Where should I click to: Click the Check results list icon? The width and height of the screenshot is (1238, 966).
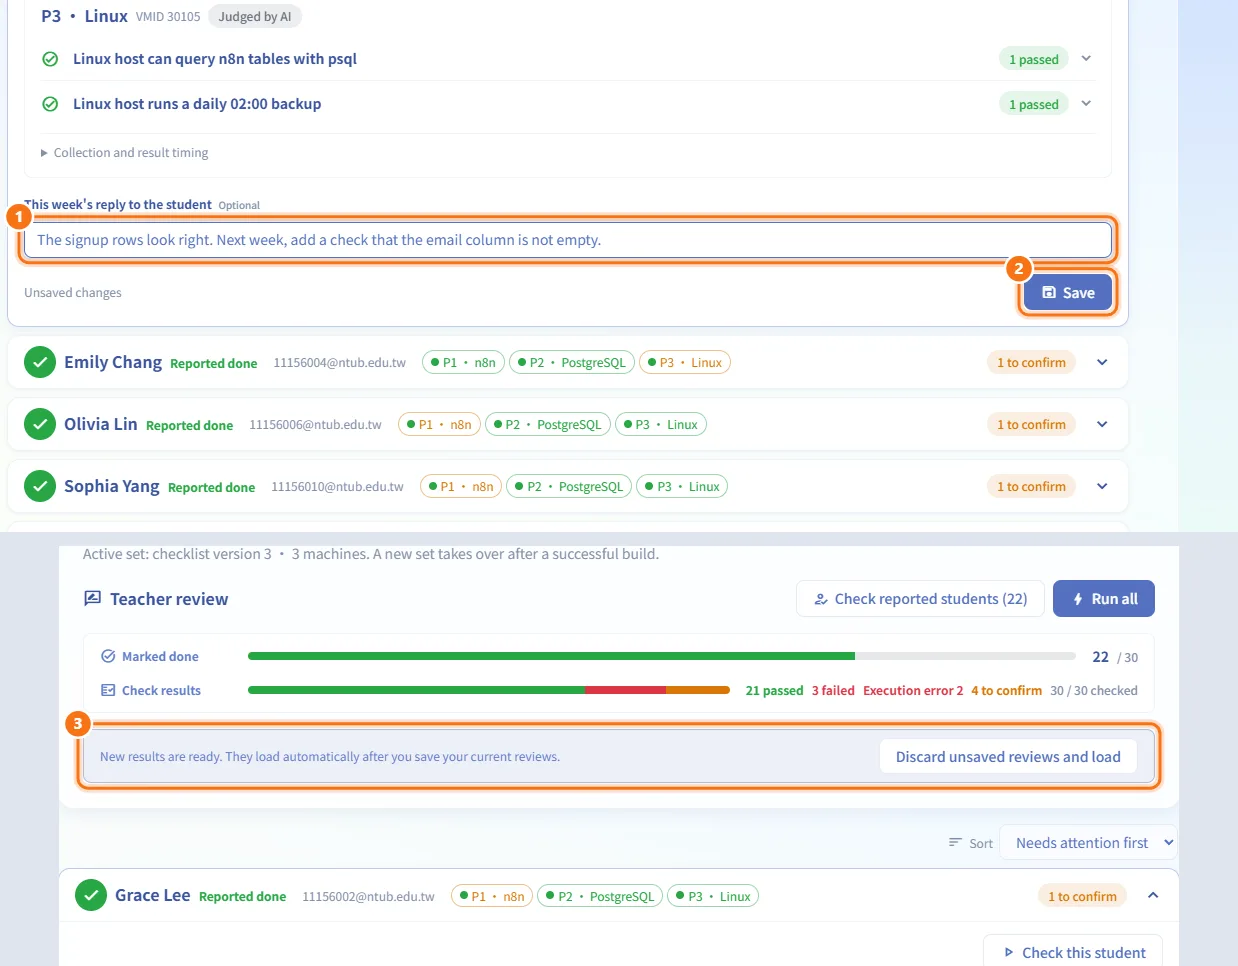(x=108, y=690)
